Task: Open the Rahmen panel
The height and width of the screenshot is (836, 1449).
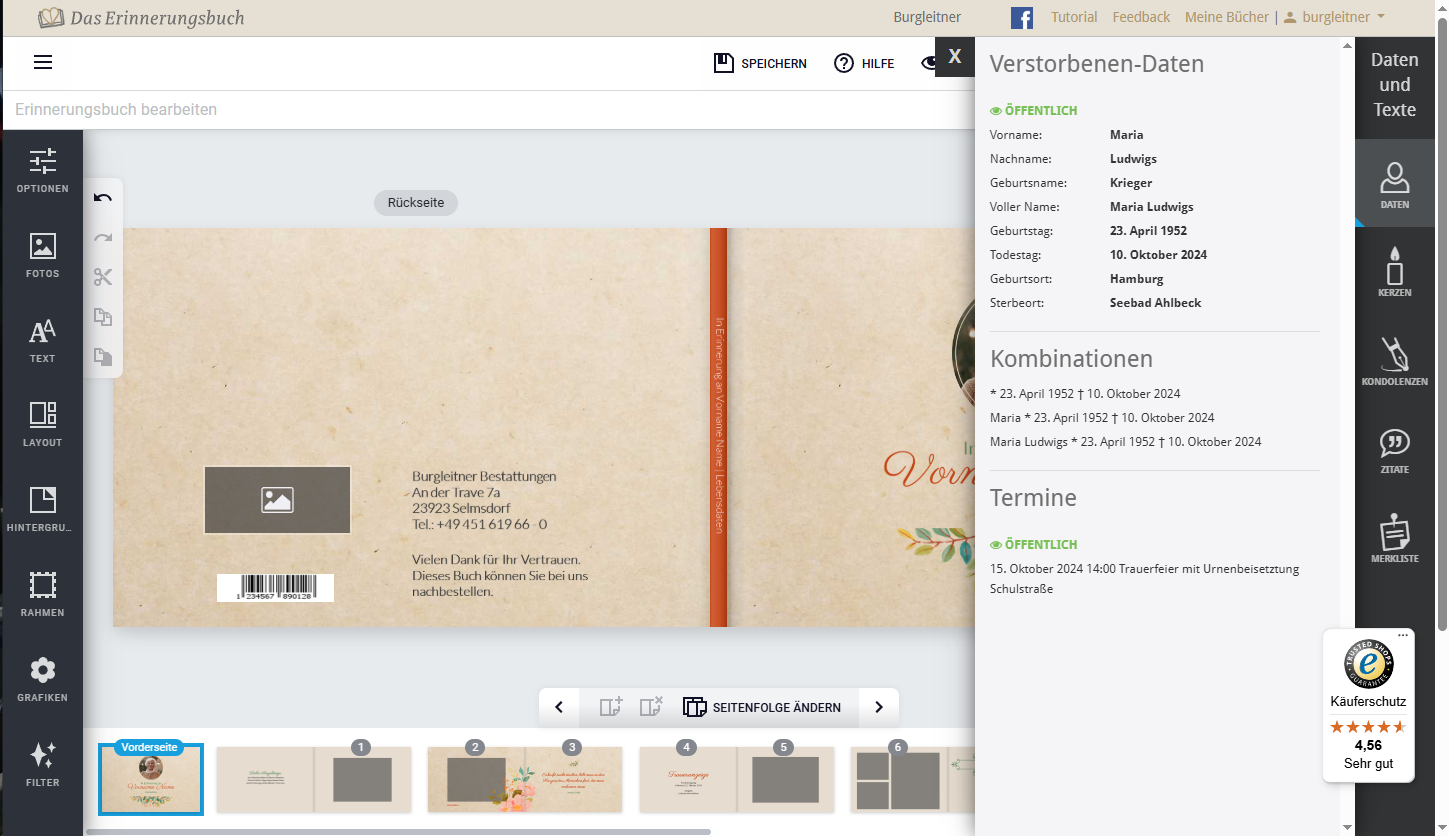Action: pyautogui.click(x=42, y=595)
